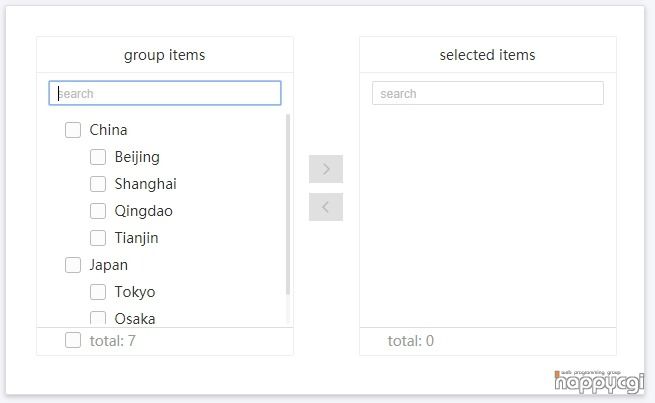The image size is (655, 403).
Task: Toggle the Tianjin checkbox
Action: tap(98, 238)
